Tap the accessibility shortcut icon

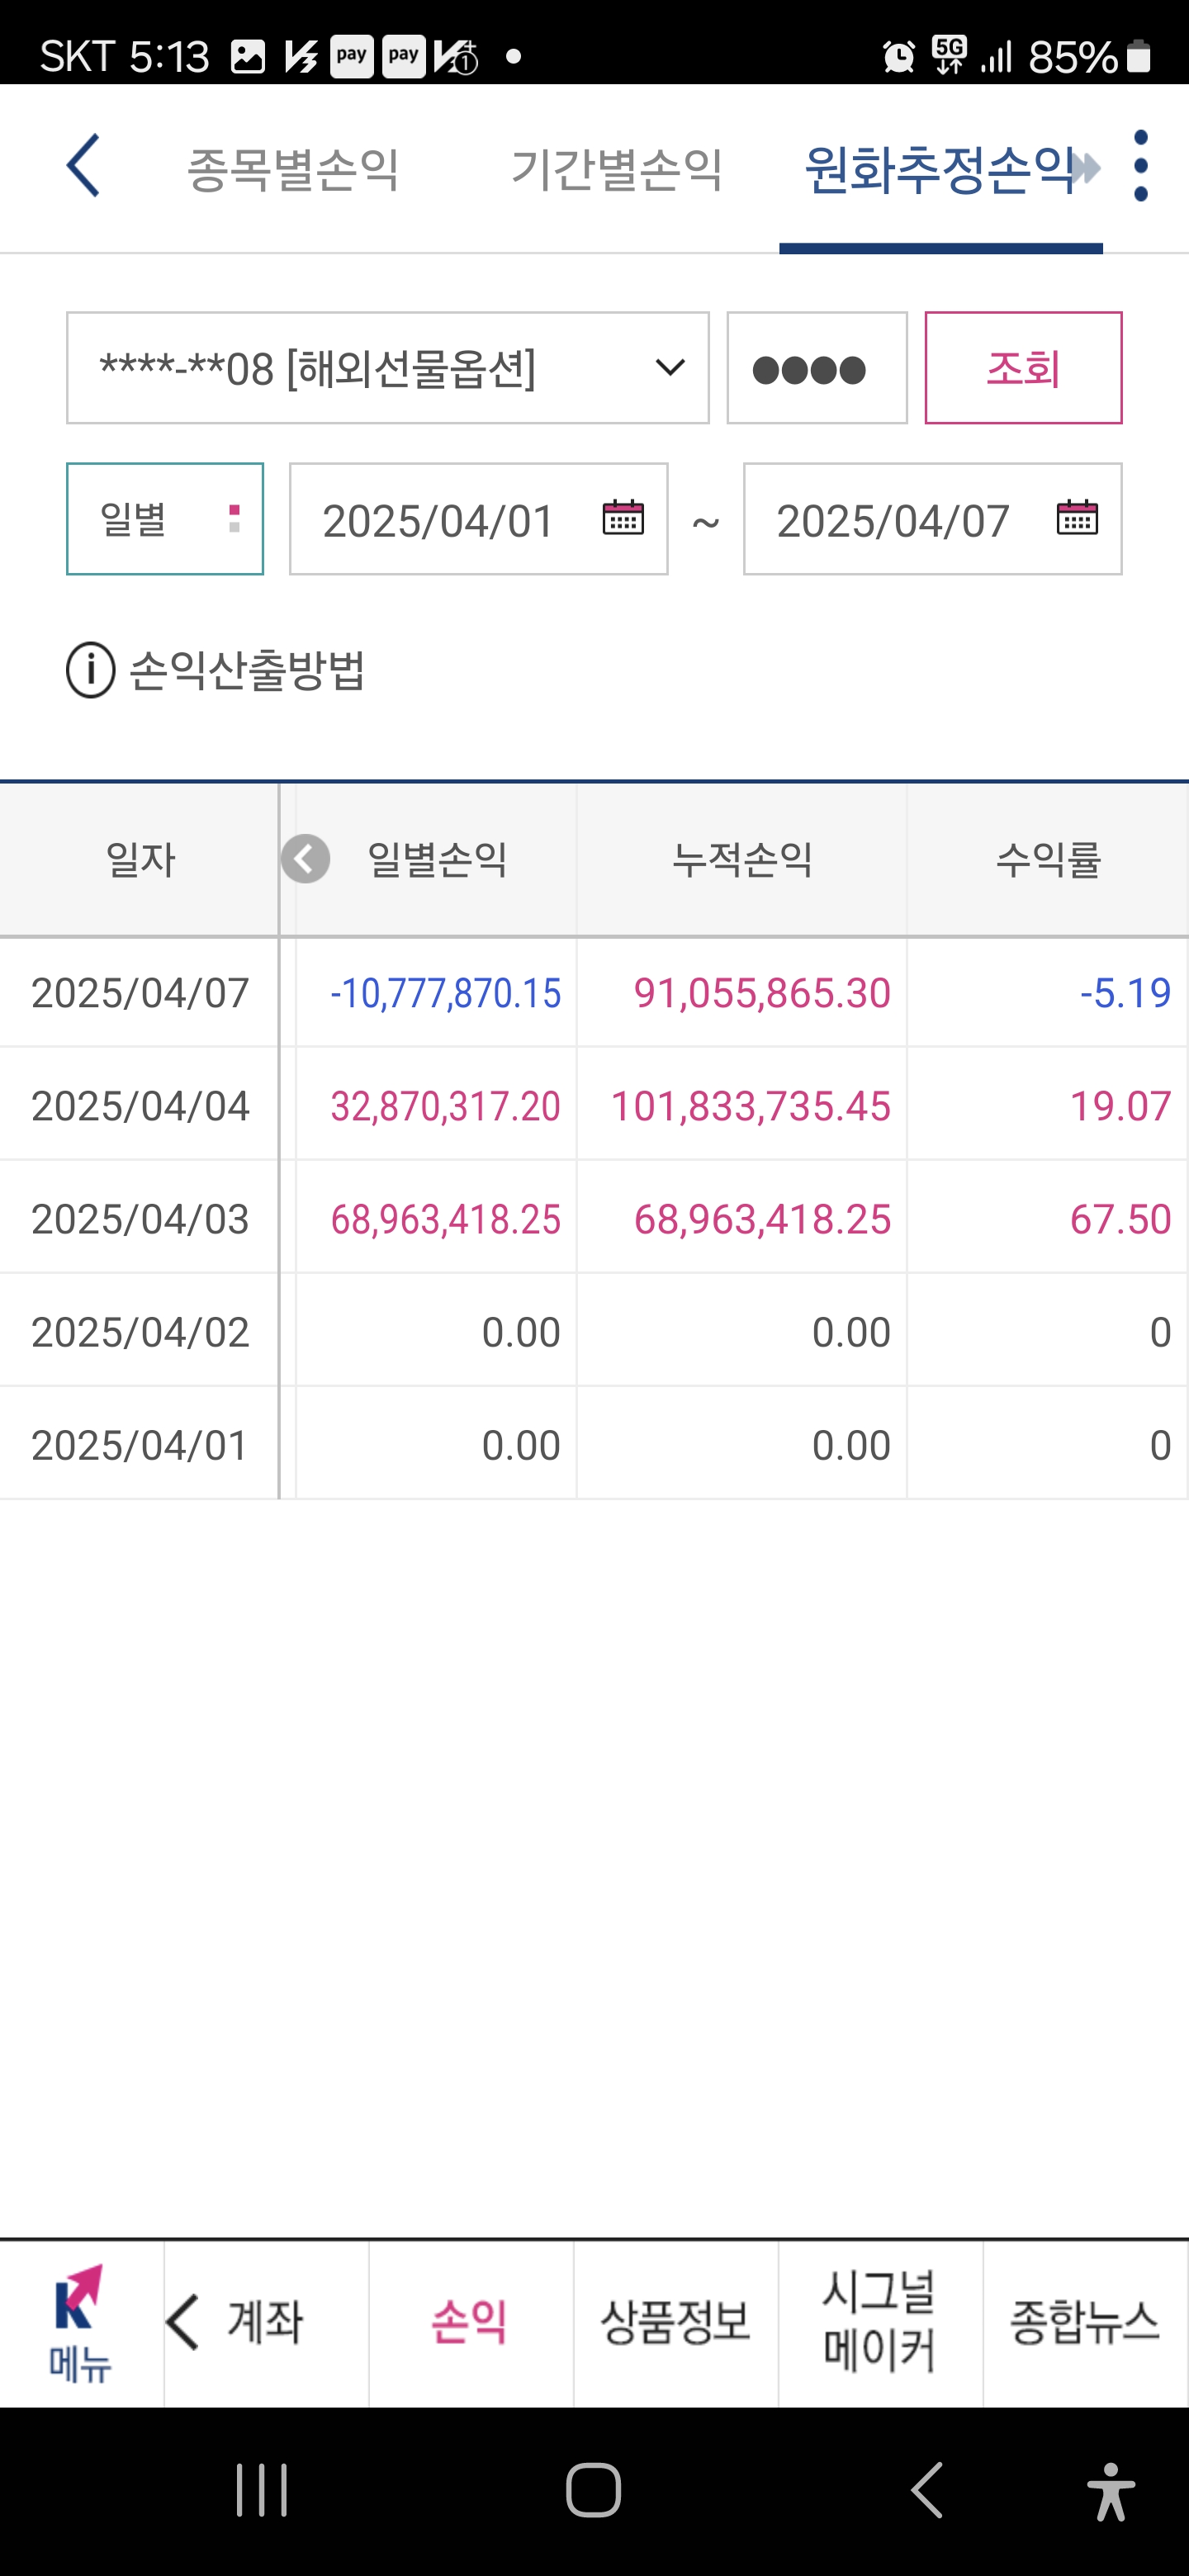[1111, 2491]
